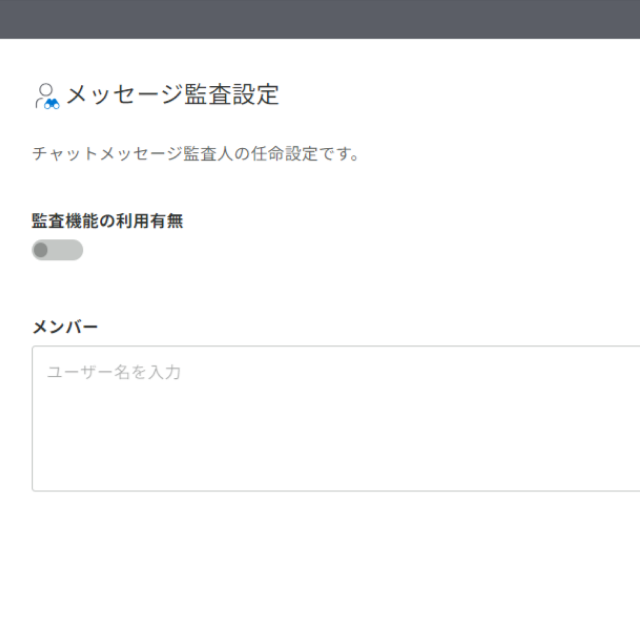Image resolution: width=640 pixels, height=640 pixels.
Task: Click the ユーザー名を入力 placeholder text
Action: (x=114, y=372)
